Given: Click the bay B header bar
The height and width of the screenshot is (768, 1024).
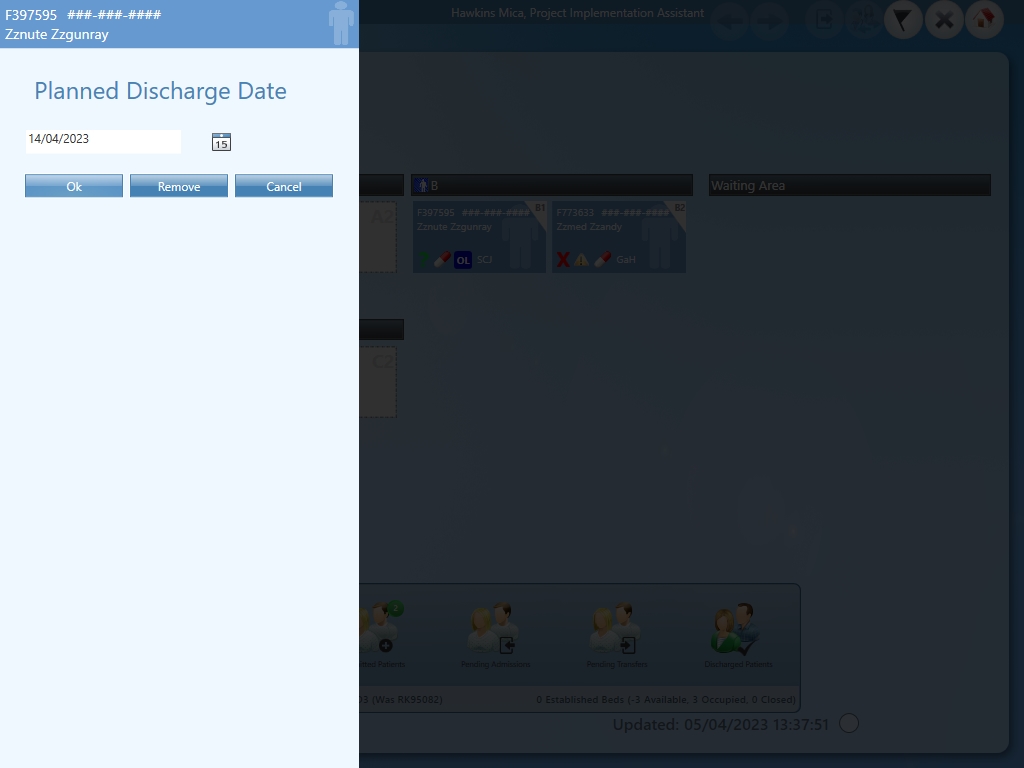Looking at the screenshot, I should pos(552,185).
